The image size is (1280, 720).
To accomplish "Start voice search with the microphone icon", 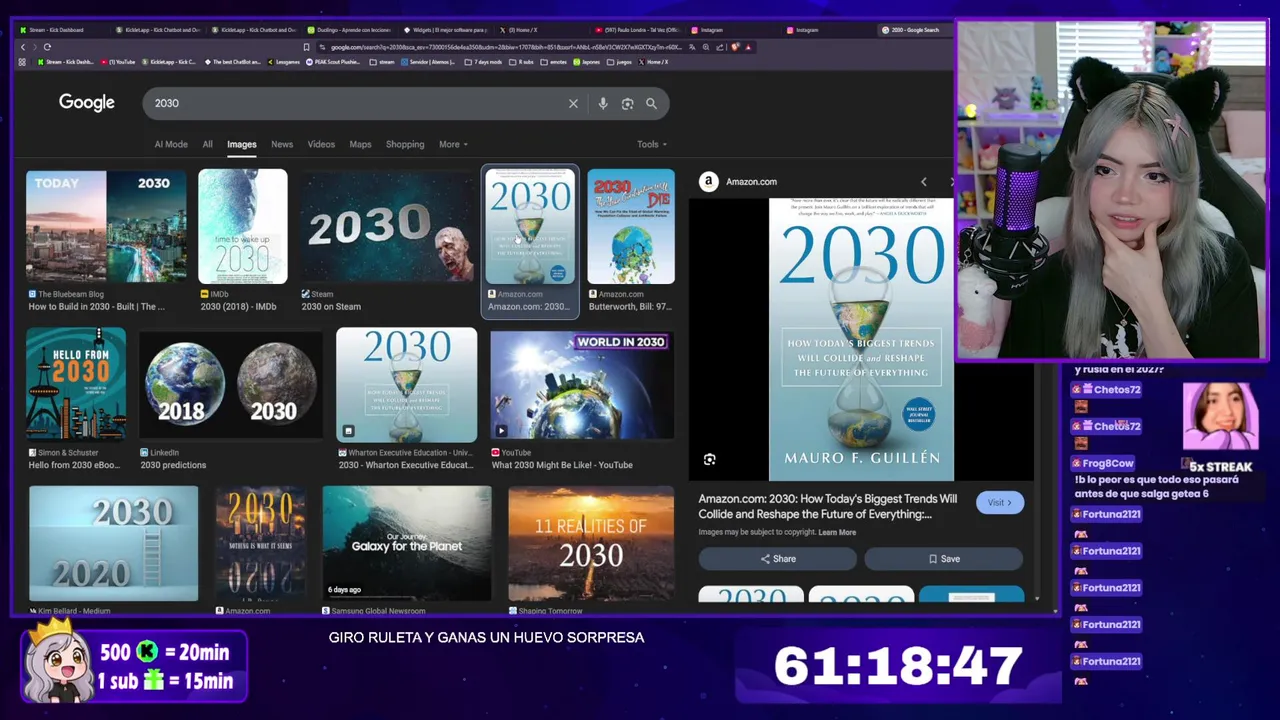I will point(602,103).
